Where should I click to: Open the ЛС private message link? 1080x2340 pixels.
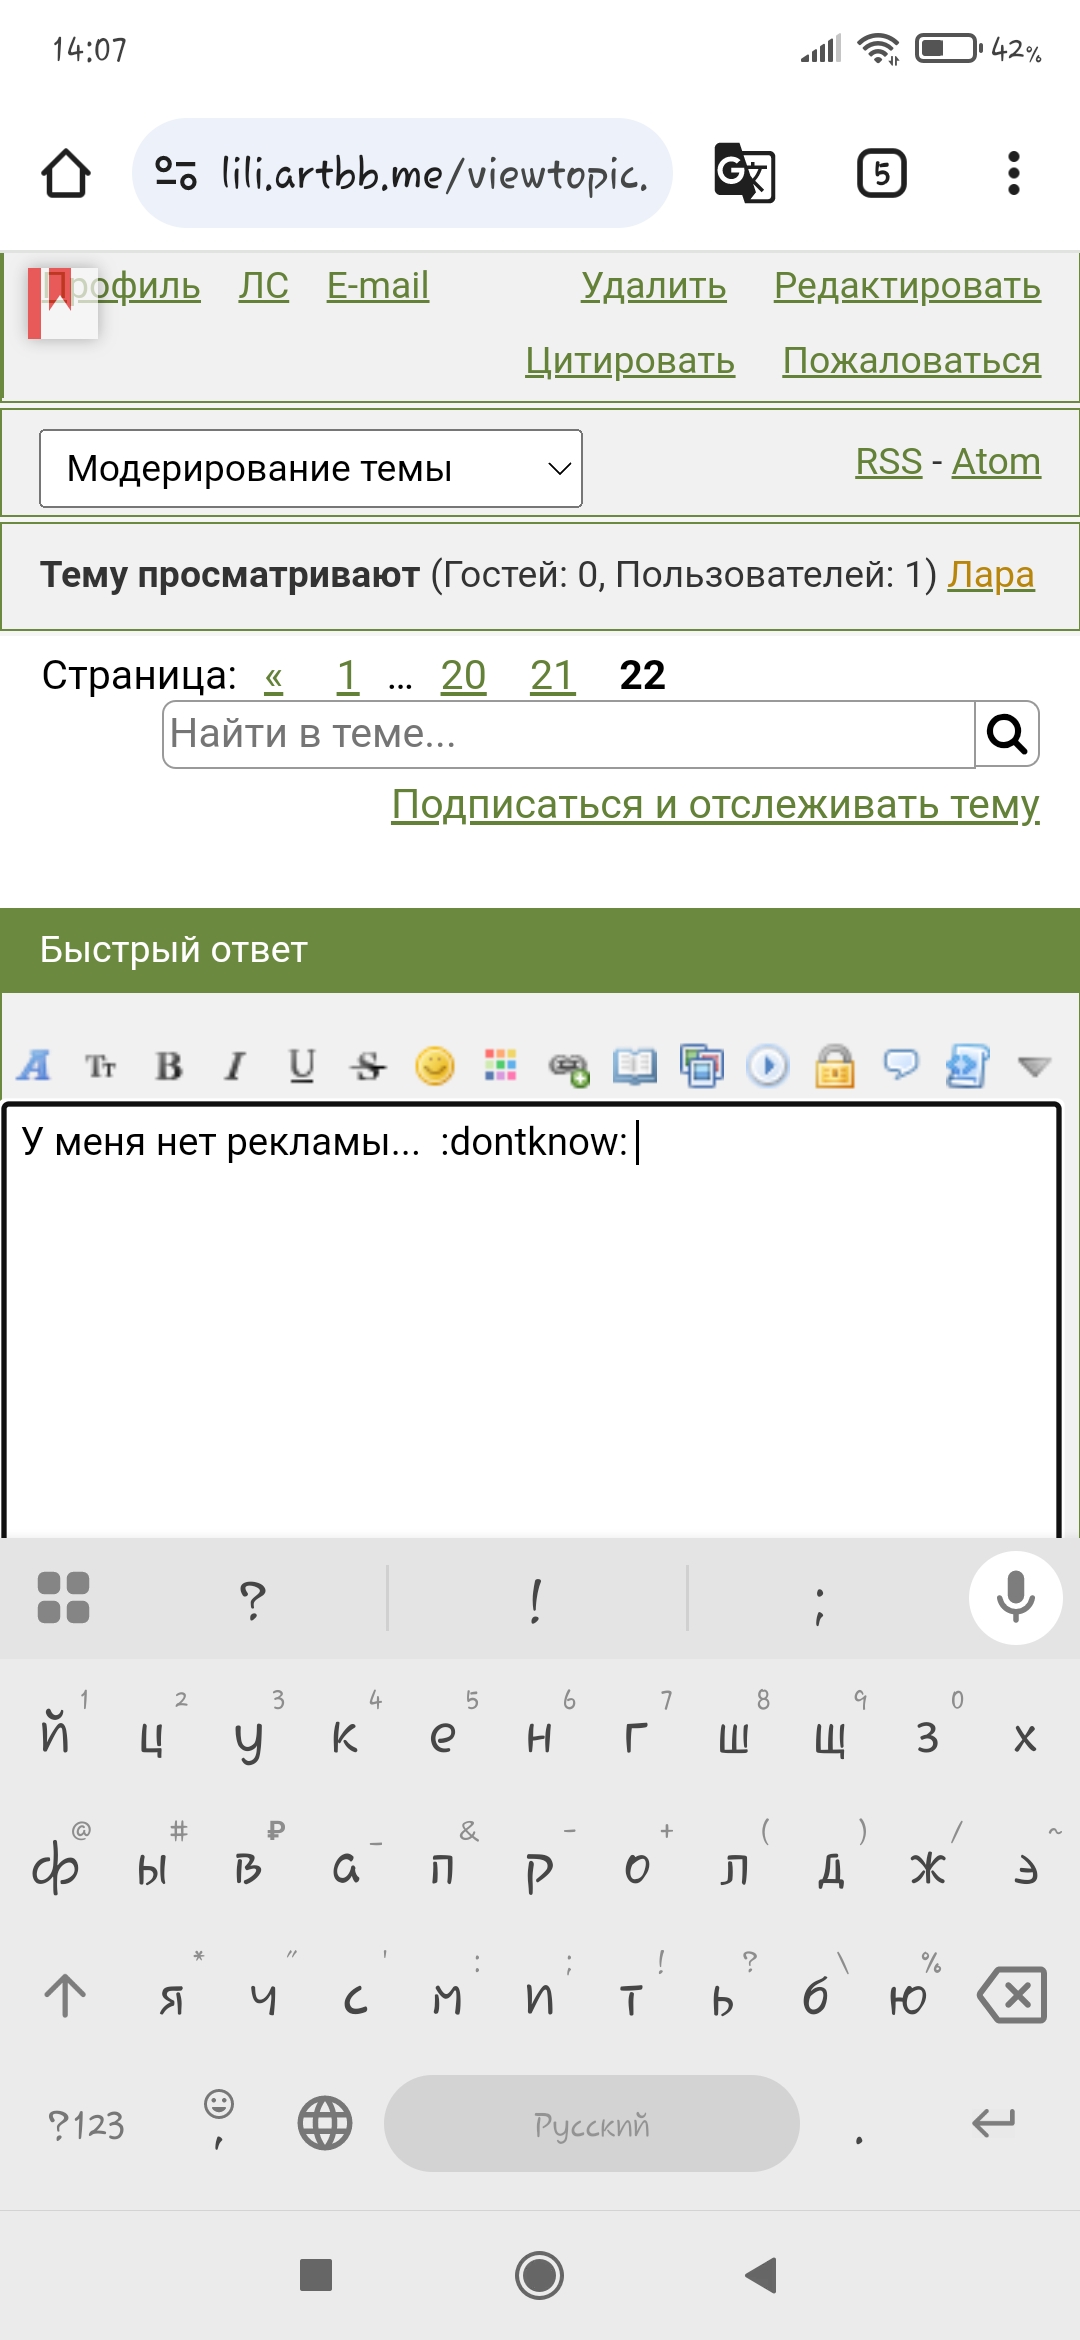pyautogui.click(x=263, y=286)
